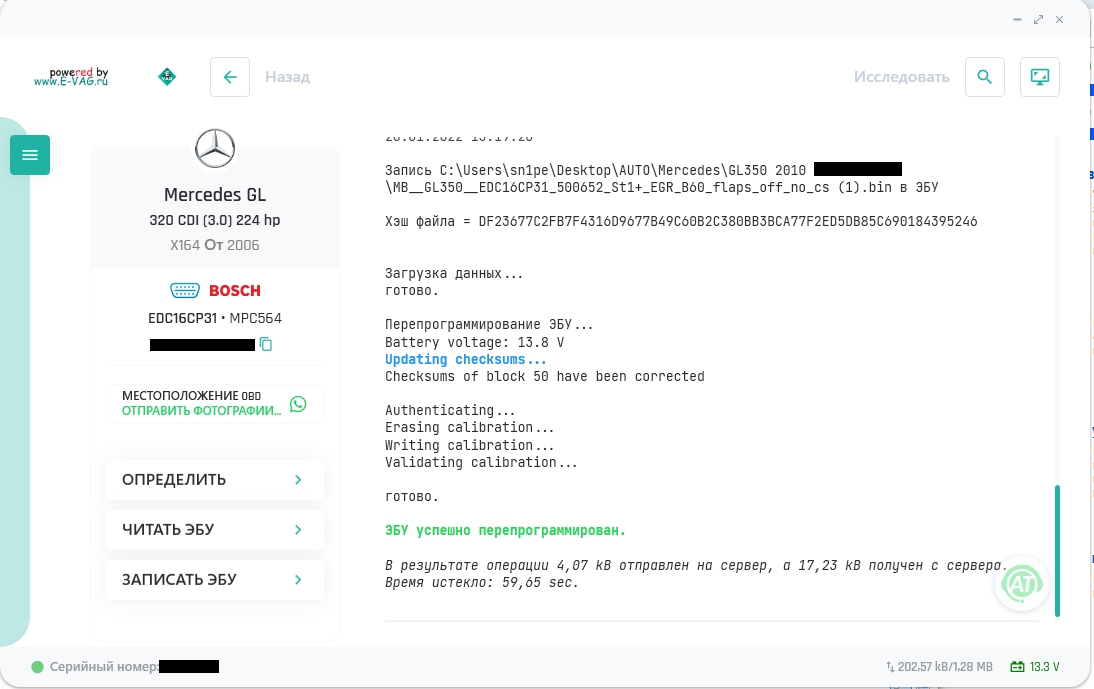This screenshot has width=1094, height=689.
Task: Go back with the arrow button
Action: [230, 77]
